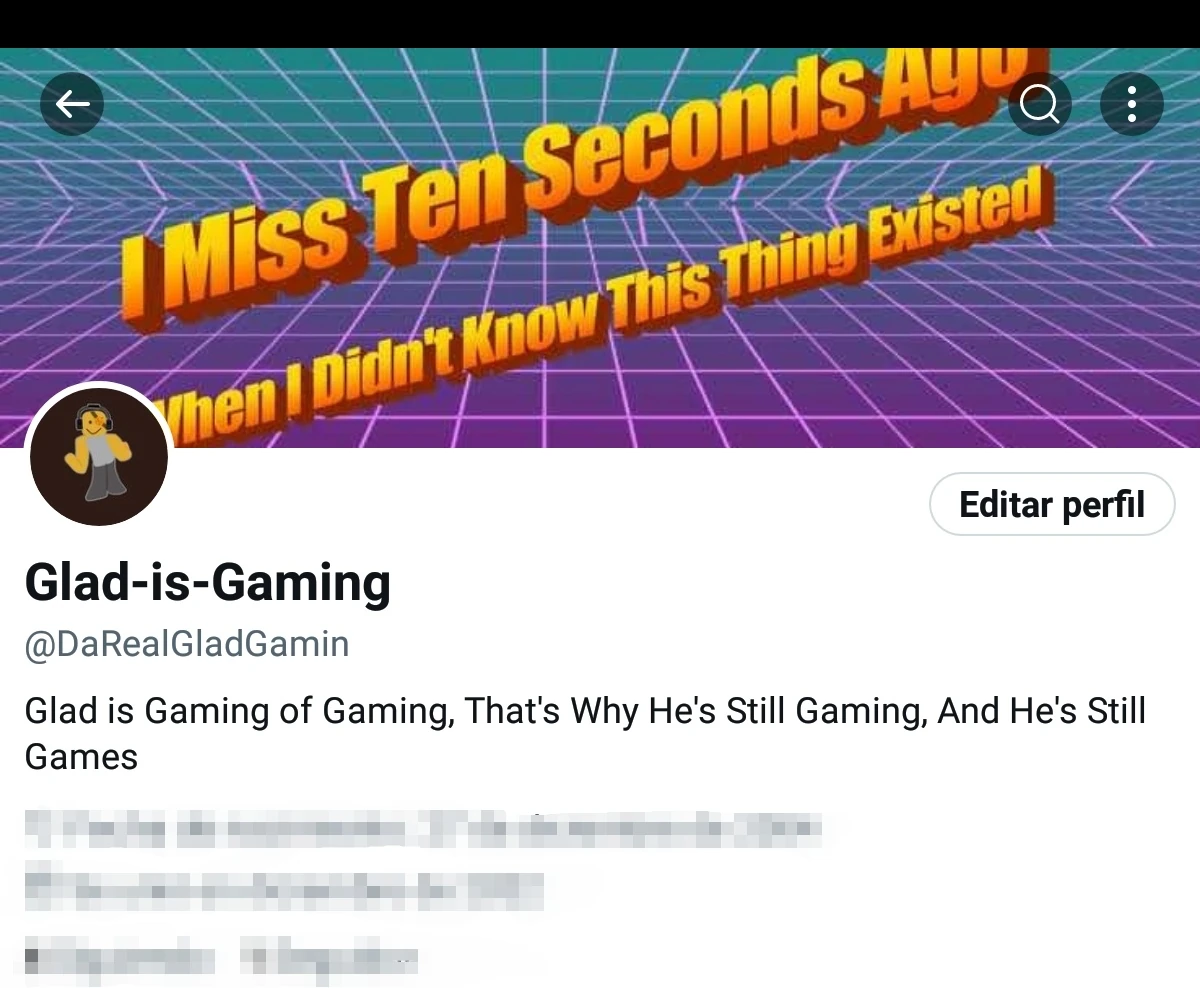Image resolution: width=1200 pixels, height=988 pixels.
Task: Open the blurred followers count
Action: pyautogui.click(x=329, y=958)
